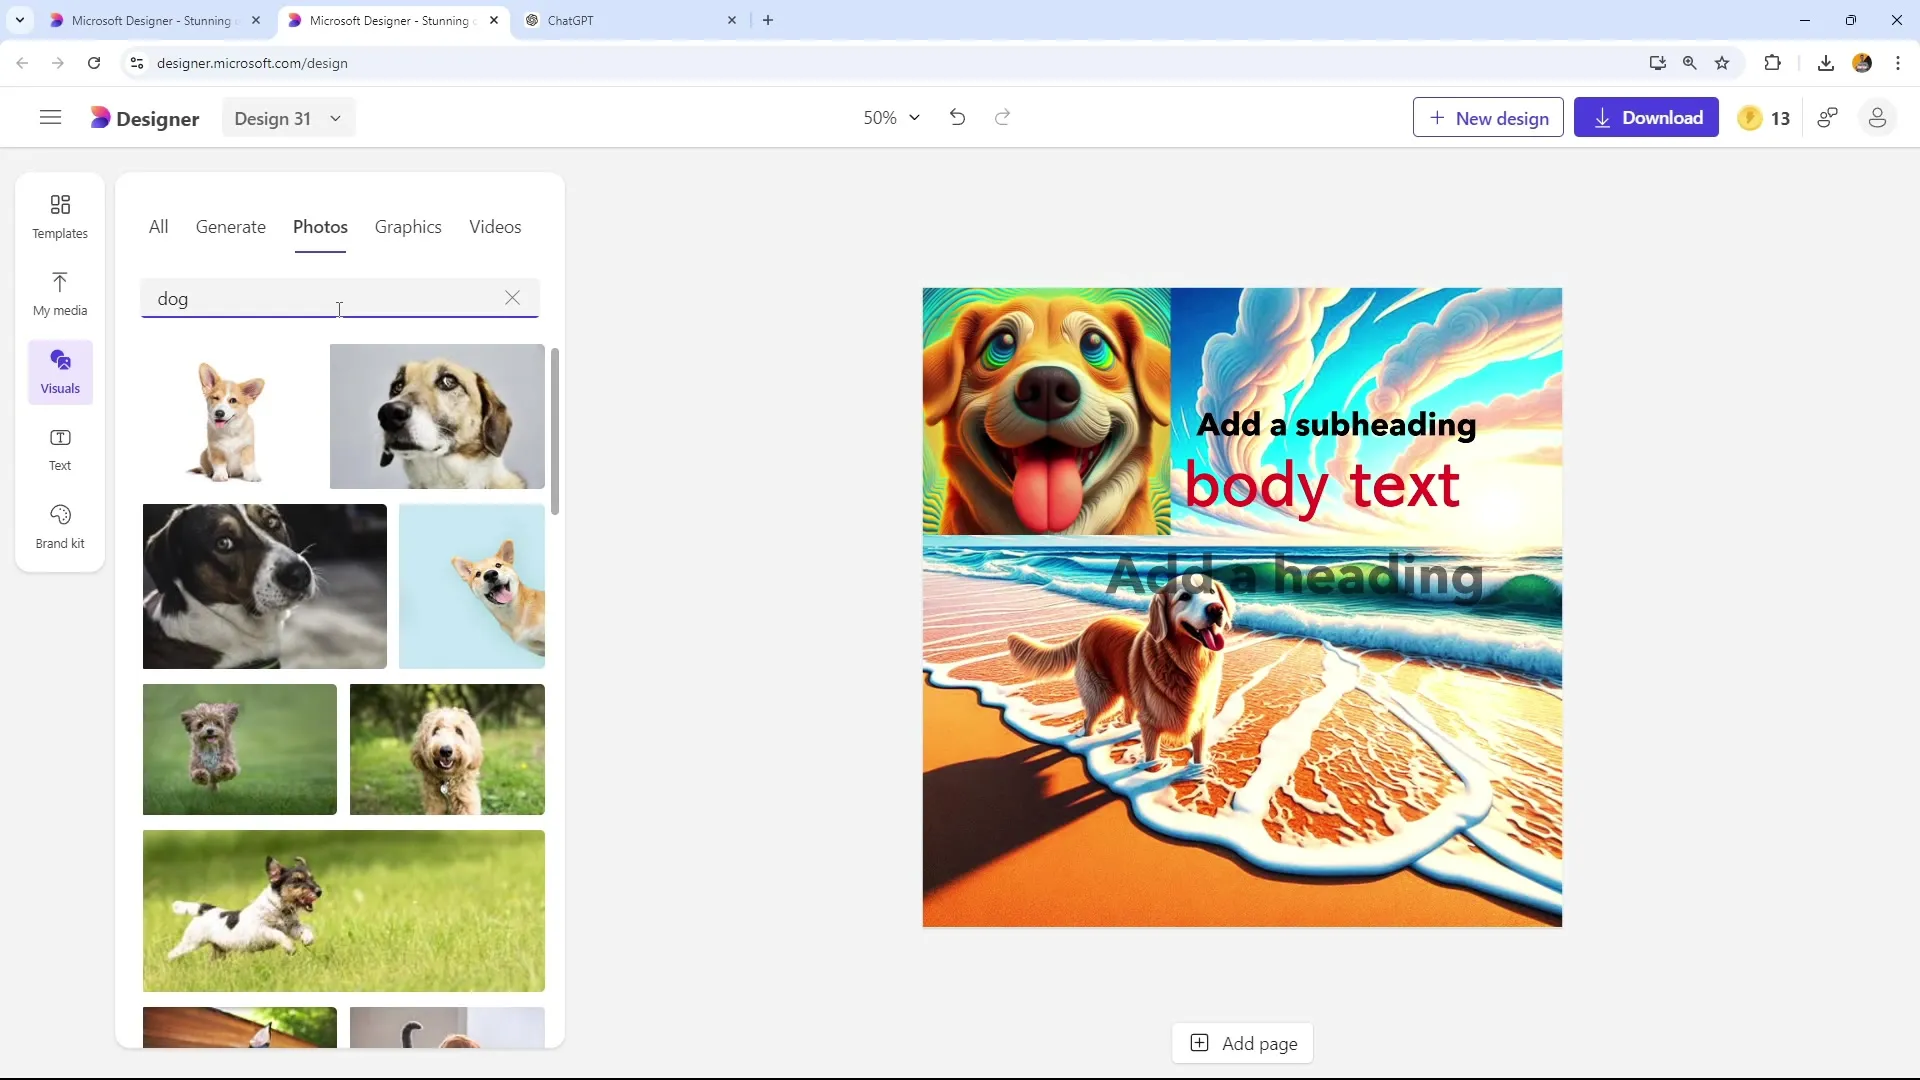The image size is (1920, 1080).
Task: Clear the dog search text
Action: click(x=512, y=298)
